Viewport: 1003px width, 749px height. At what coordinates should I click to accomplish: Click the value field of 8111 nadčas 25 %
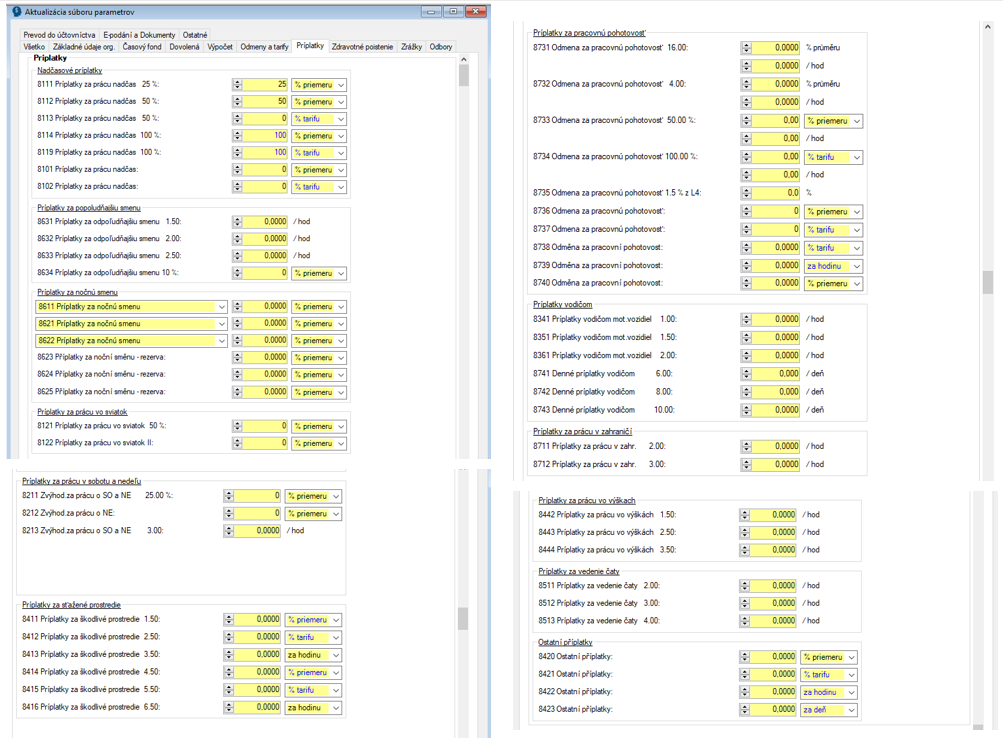point(265,84)
